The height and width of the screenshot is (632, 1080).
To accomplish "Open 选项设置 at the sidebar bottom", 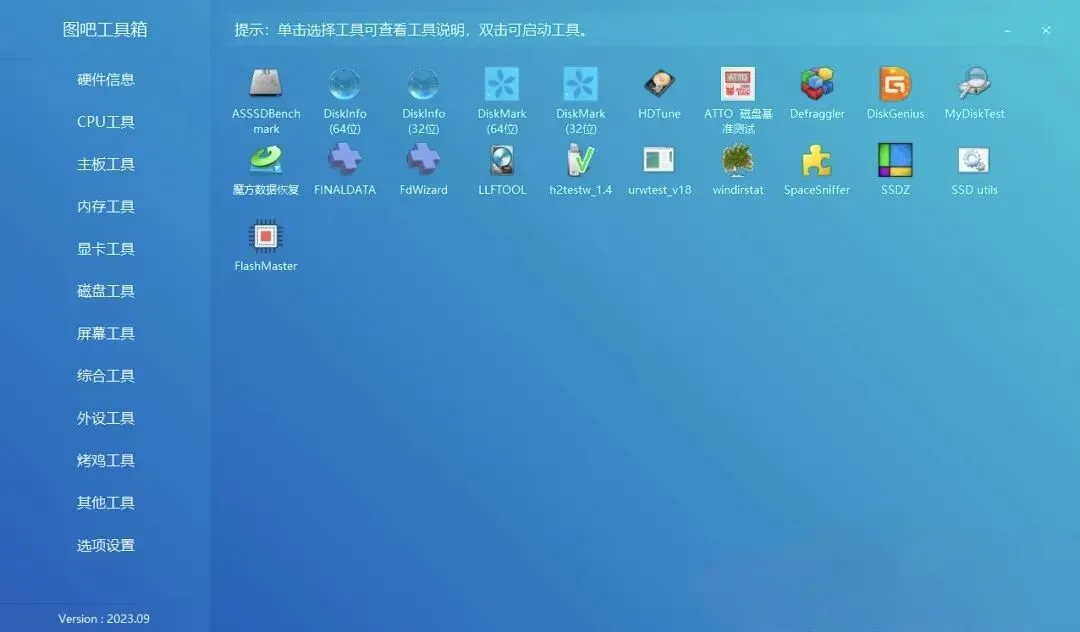I will click(x=105, y=545).
